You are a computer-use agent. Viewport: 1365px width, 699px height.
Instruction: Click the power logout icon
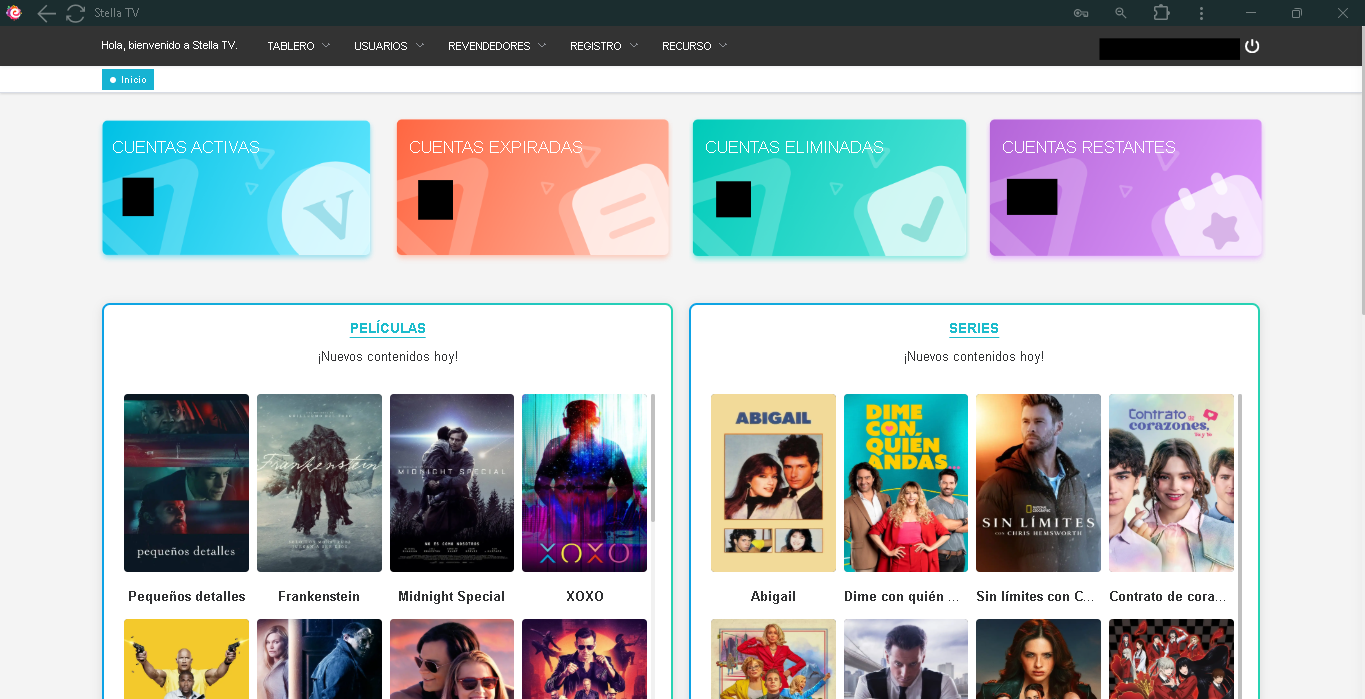point(1252,46)
